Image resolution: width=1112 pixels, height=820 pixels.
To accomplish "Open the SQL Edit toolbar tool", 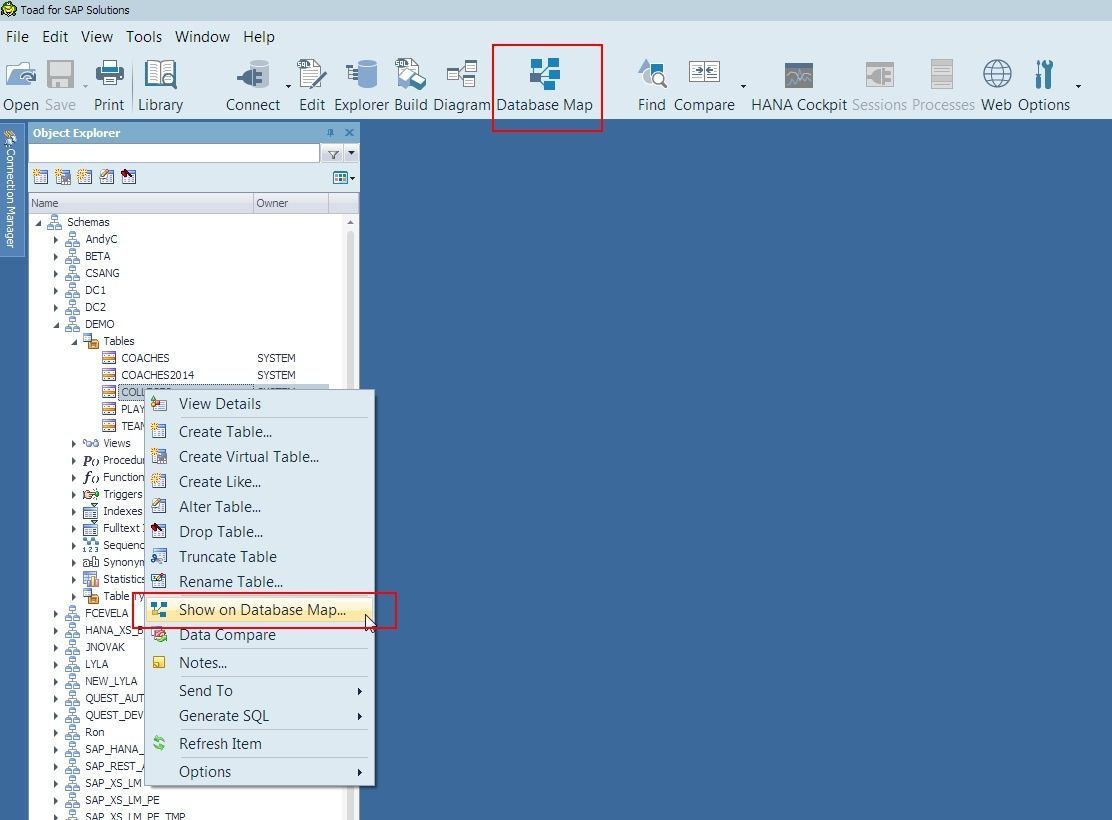I will click(311, 85).
